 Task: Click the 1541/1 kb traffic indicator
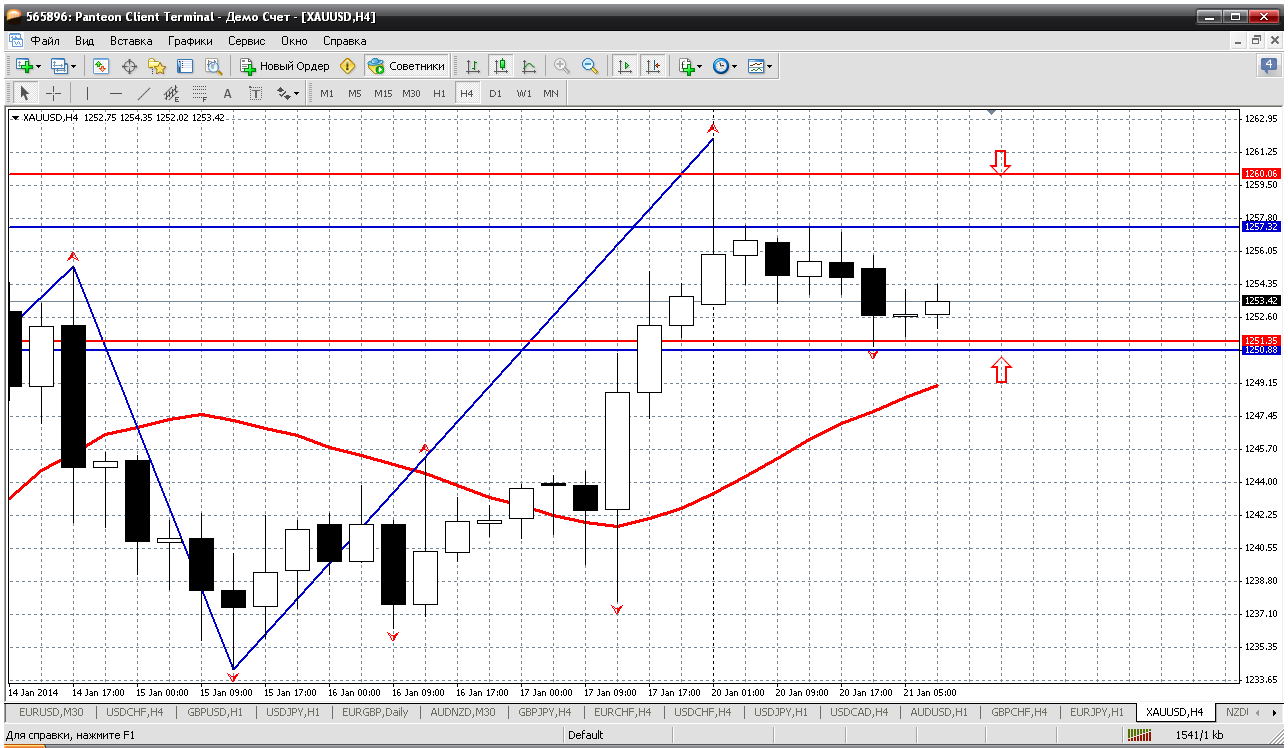click(x=1200, y=735)
